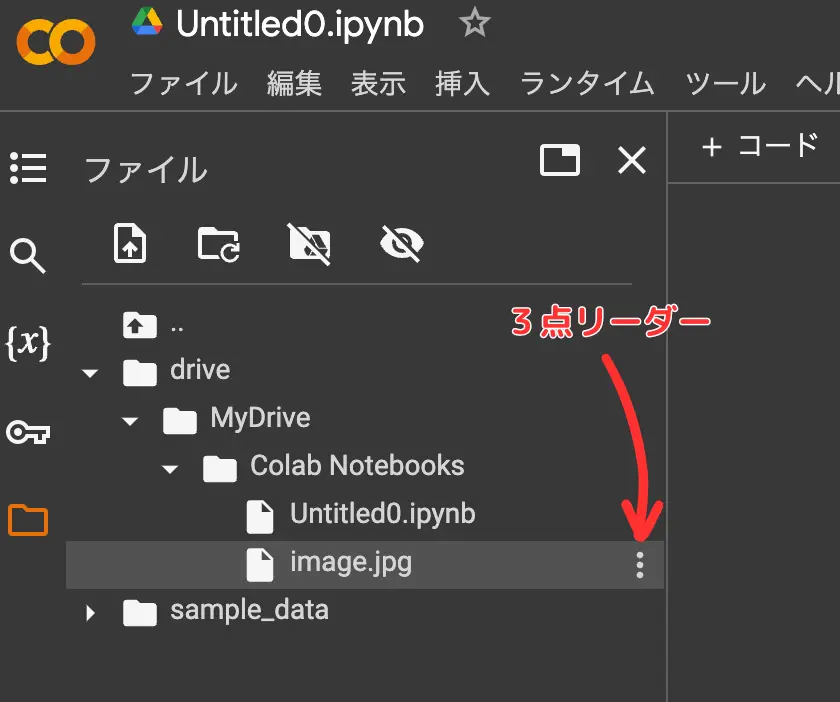Collapse the drive folder

90,372
